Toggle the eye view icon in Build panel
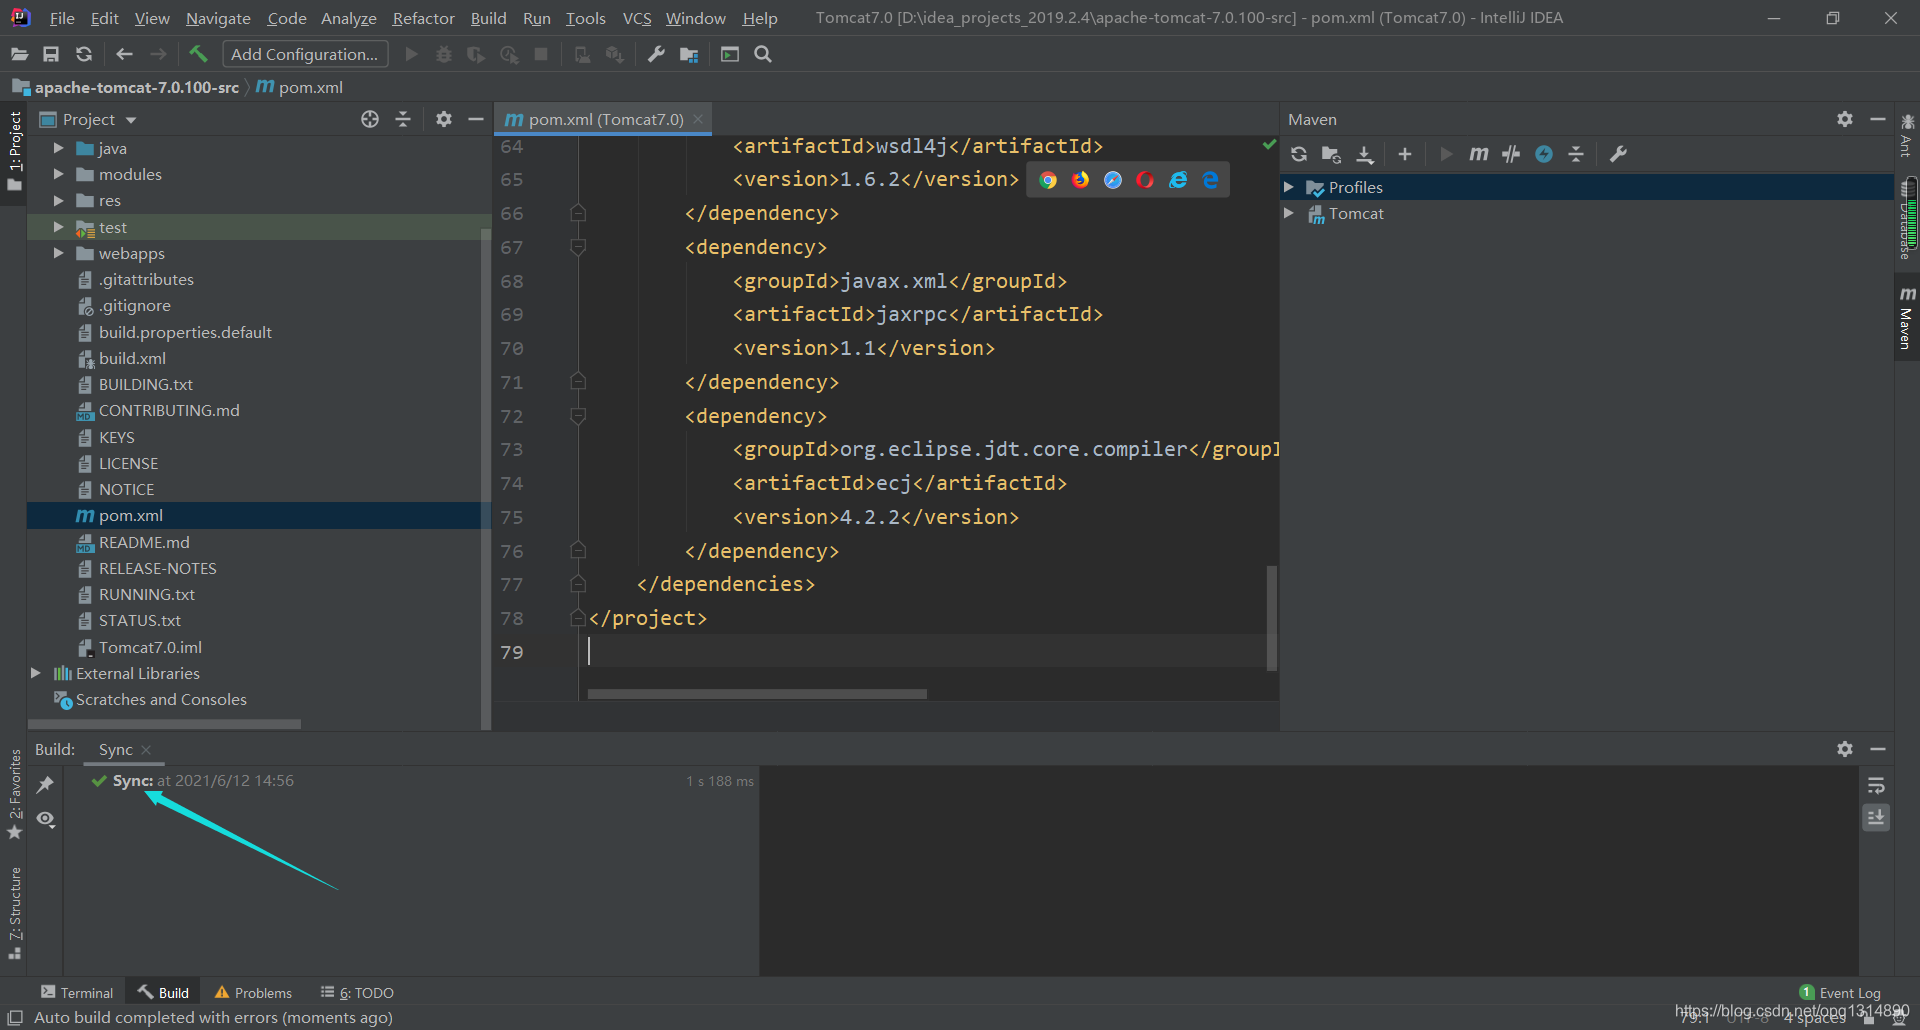 pyautogui.click(x=45, y=819)
